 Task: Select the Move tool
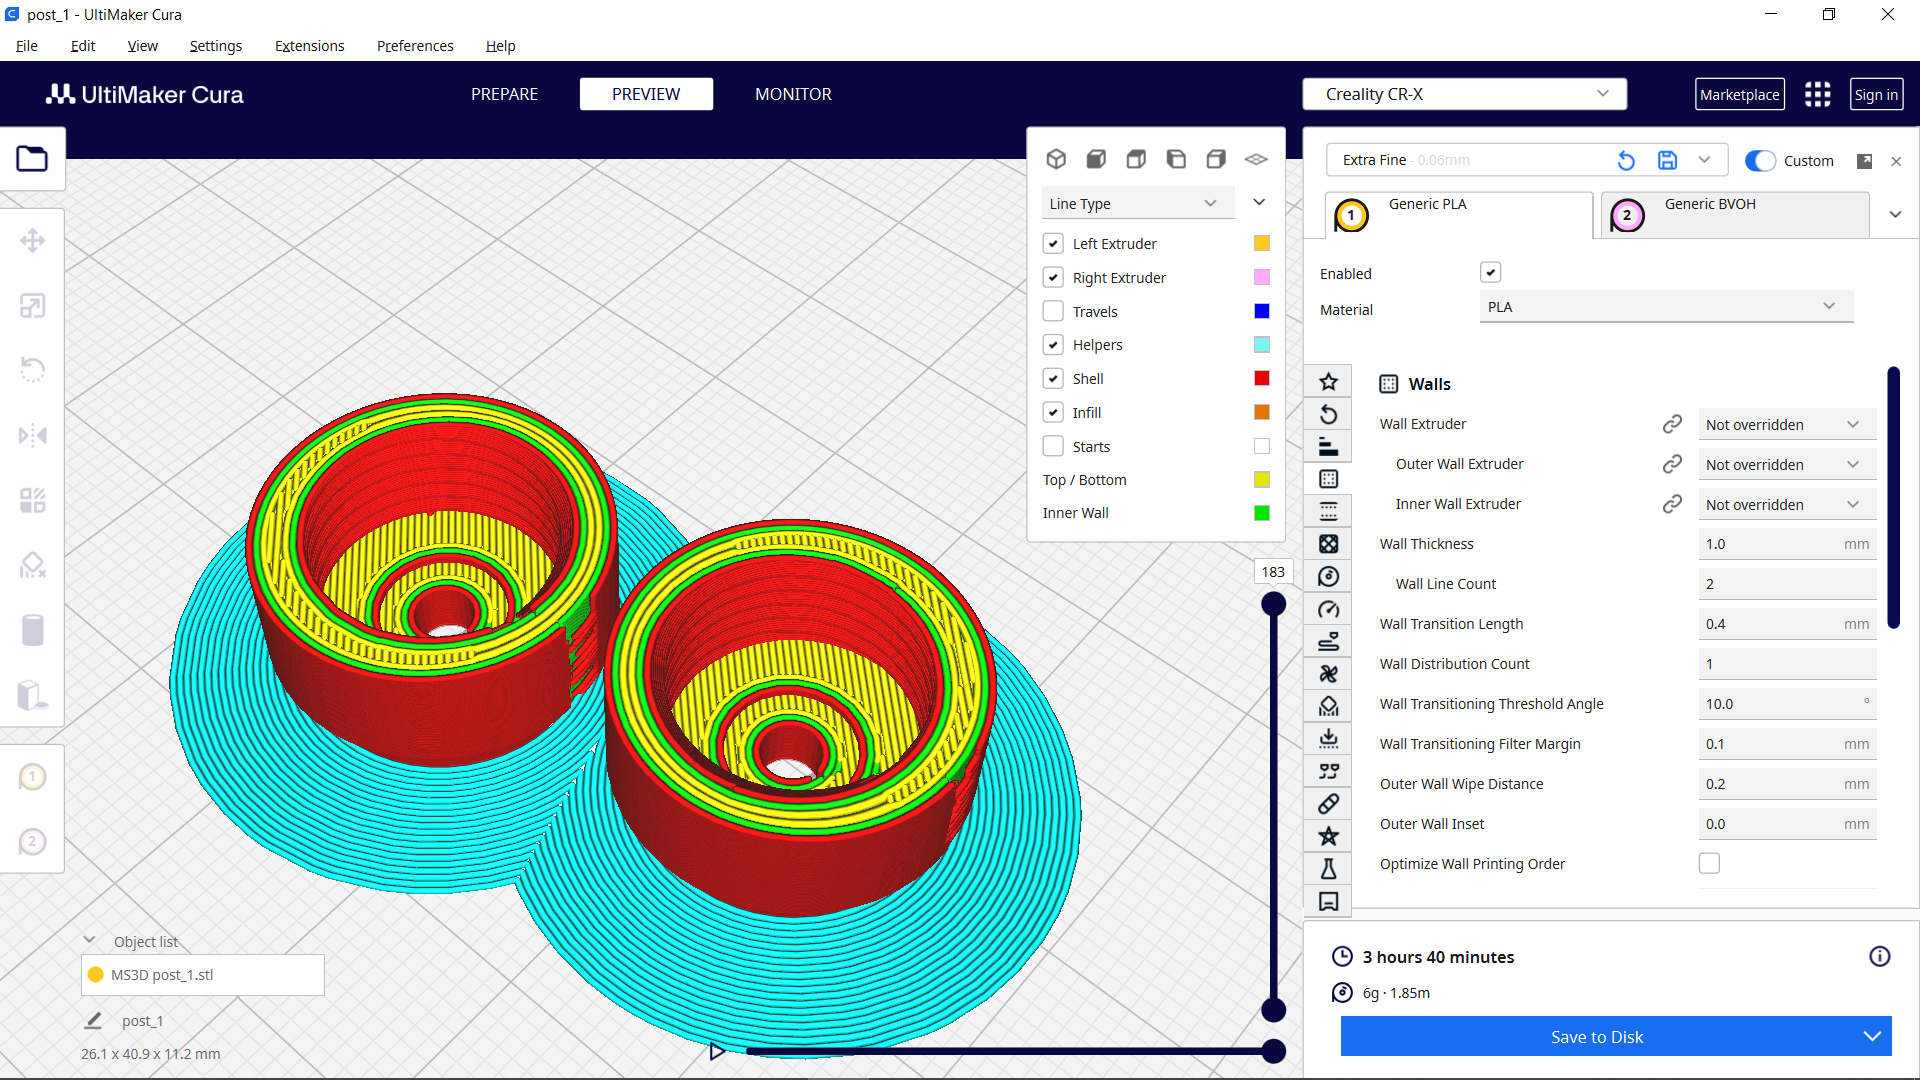[x=33, y=240]
